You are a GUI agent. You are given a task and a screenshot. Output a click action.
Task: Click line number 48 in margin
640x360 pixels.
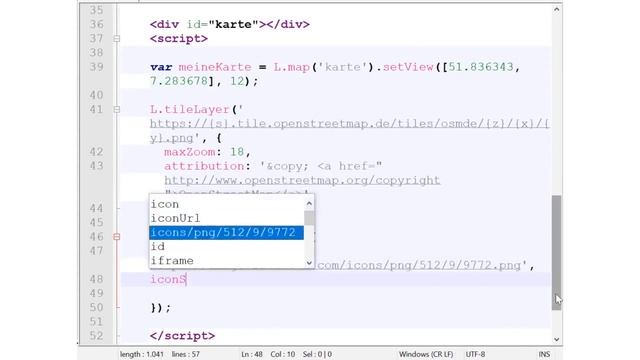97,279
